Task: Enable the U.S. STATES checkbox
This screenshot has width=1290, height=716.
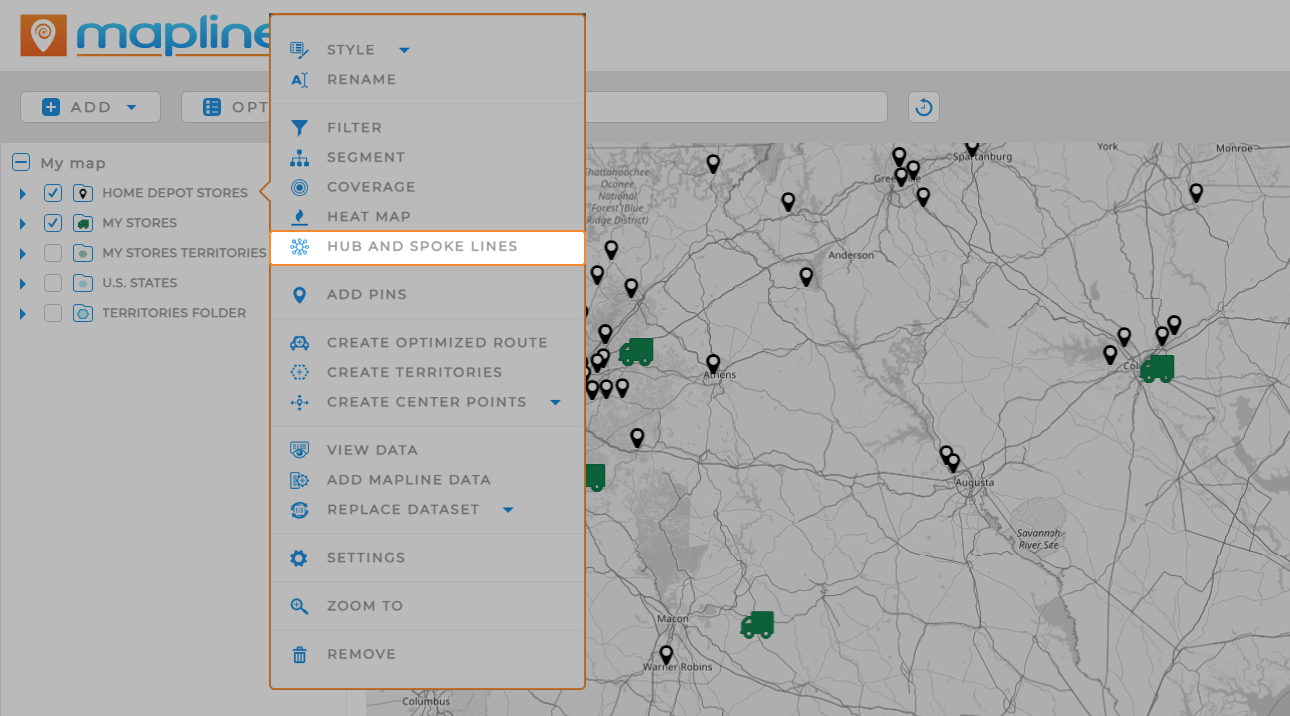Action: pyautogui.click(x=52, y=282)
